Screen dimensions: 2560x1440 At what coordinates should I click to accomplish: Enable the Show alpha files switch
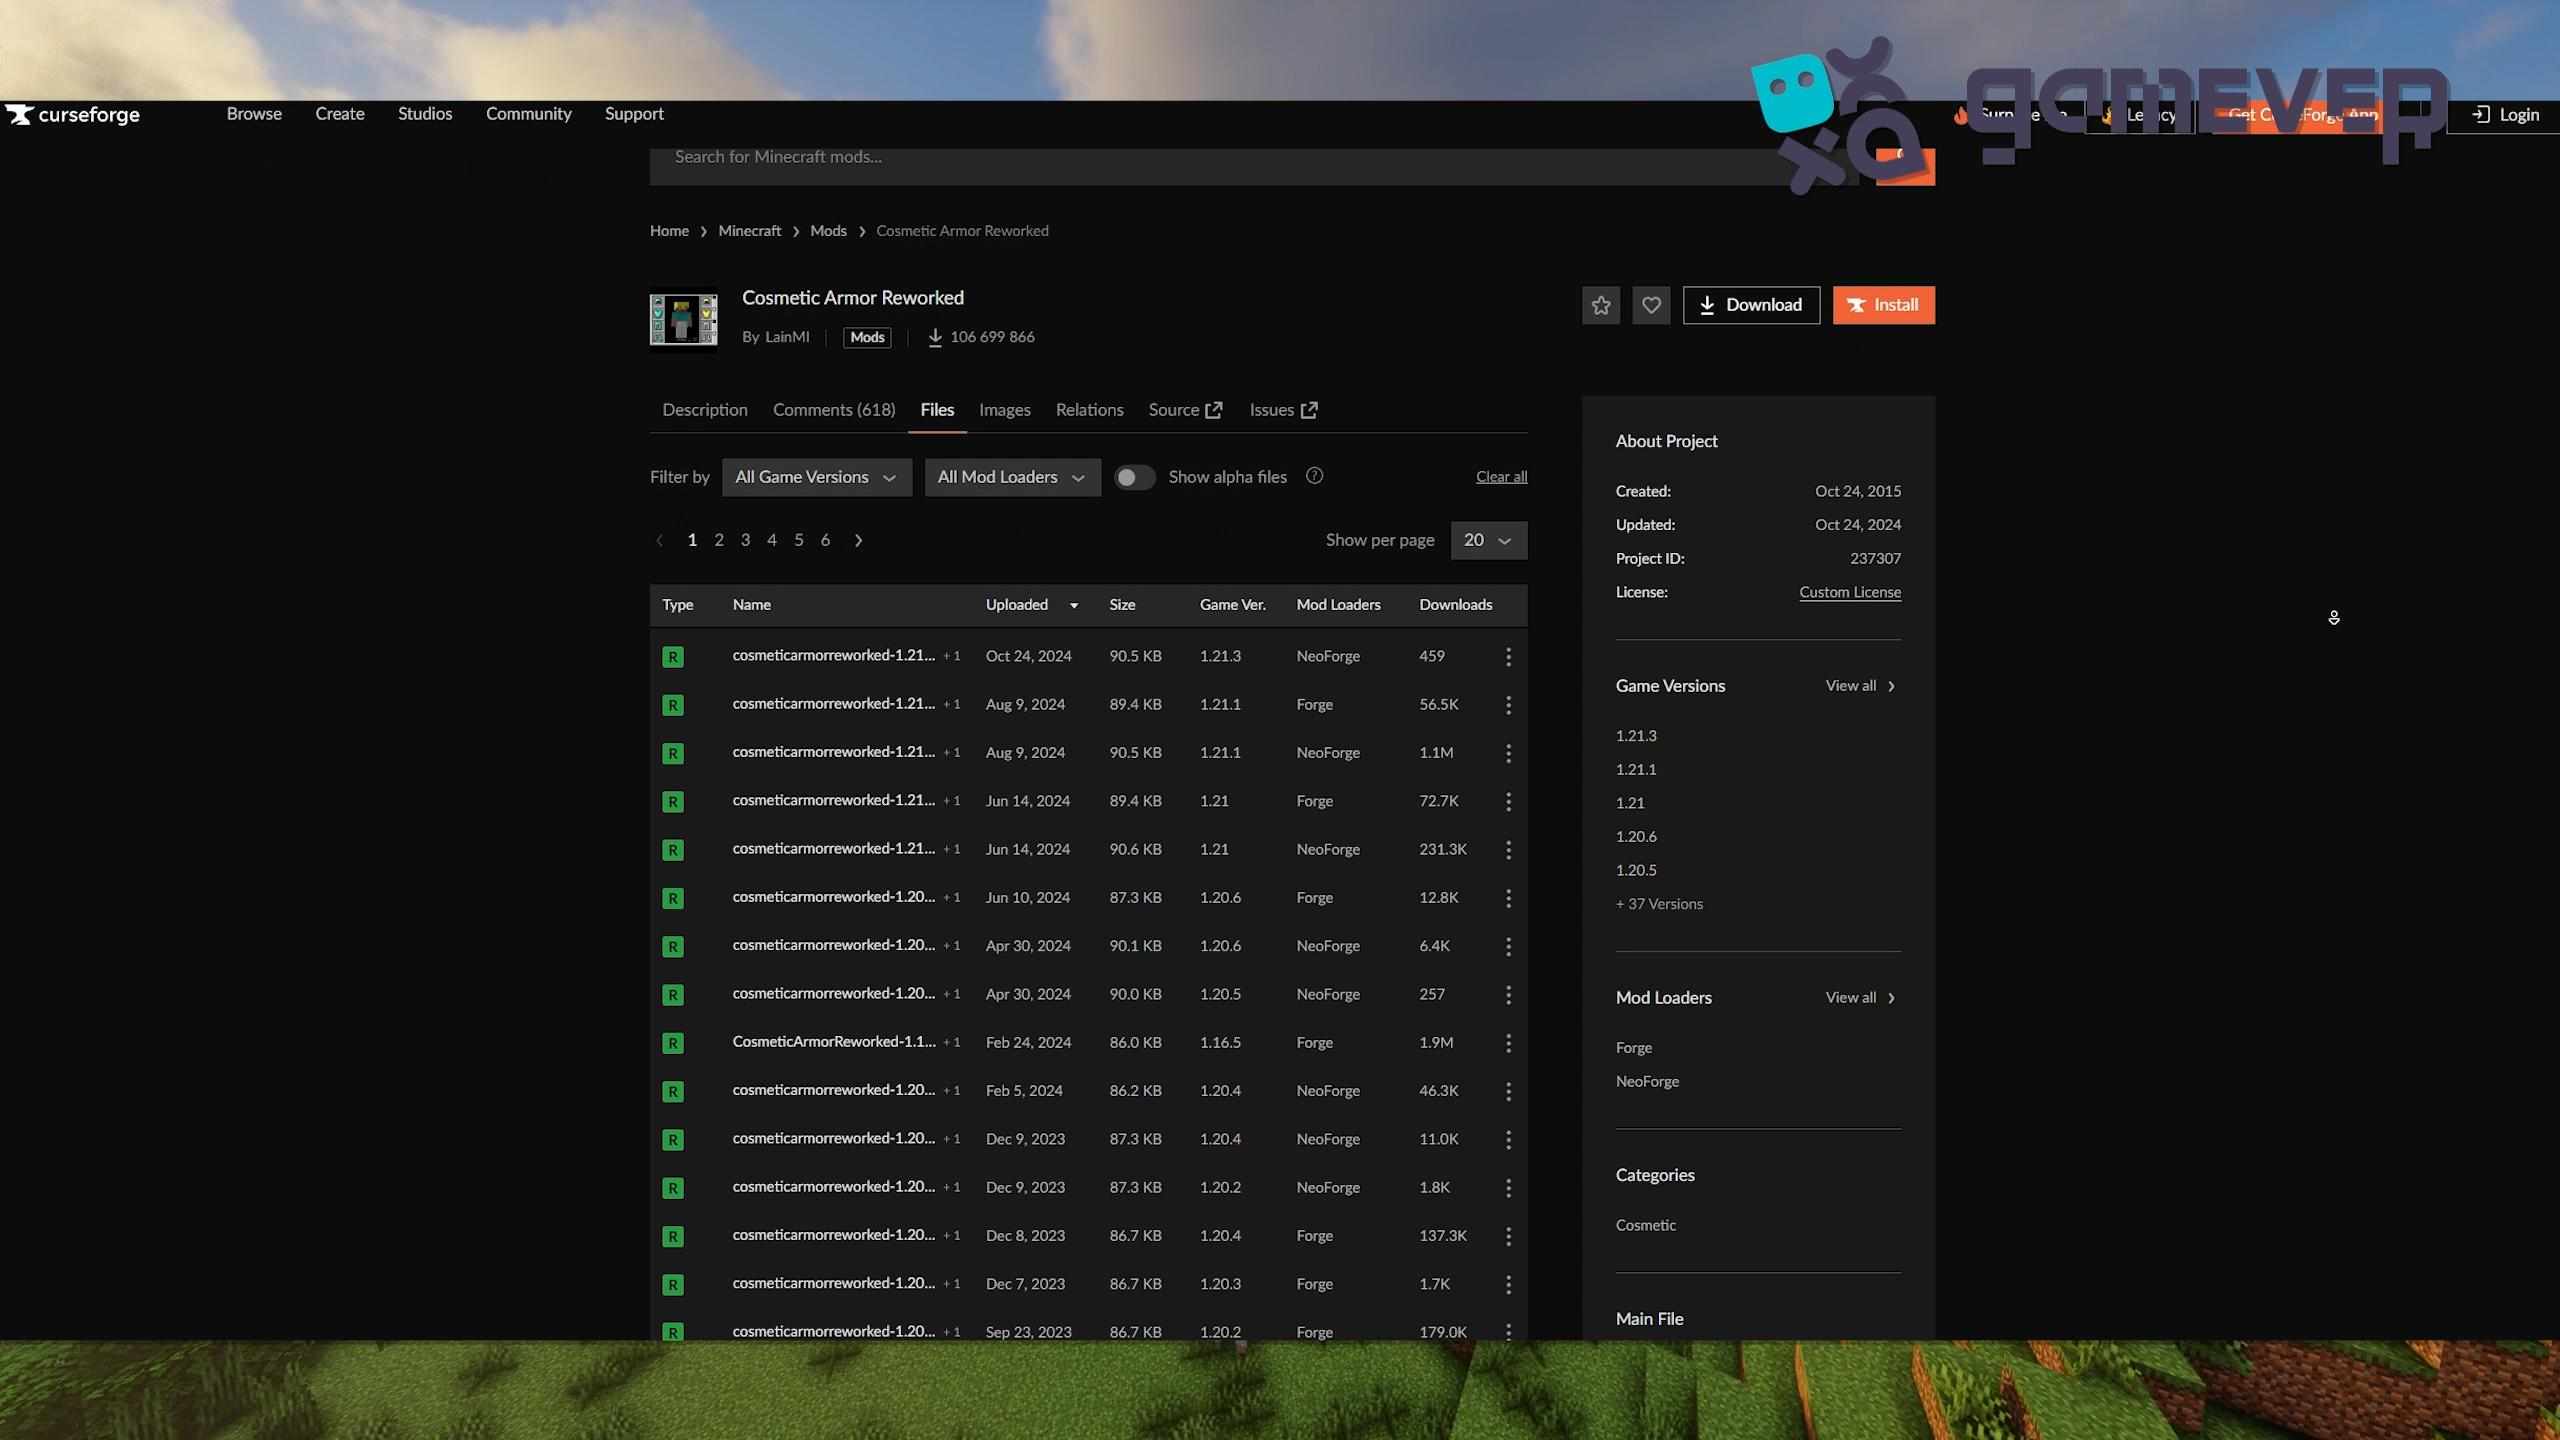[1134, 477]
